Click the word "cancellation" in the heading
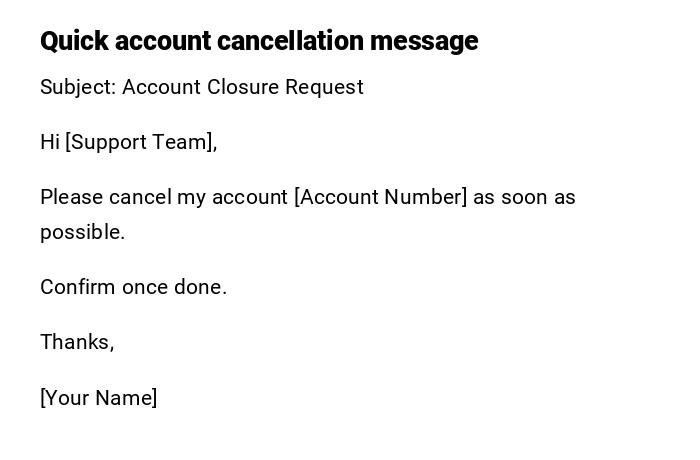This screenshot has height=460, width=700. coord(290,41)
